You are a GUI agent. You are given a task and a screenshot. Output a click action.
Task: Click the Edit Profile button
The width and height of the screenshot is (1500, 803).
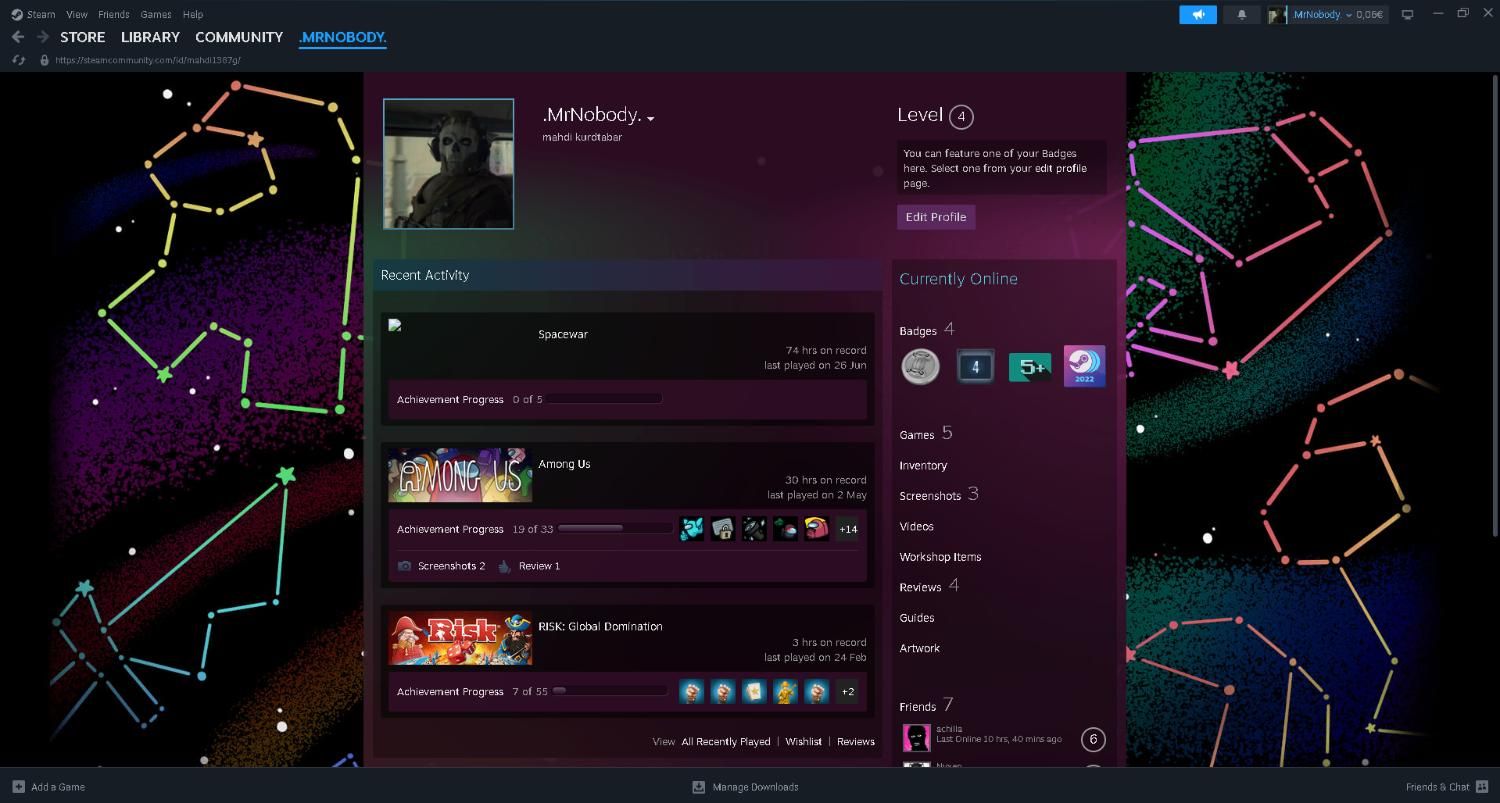click(936, 217)
